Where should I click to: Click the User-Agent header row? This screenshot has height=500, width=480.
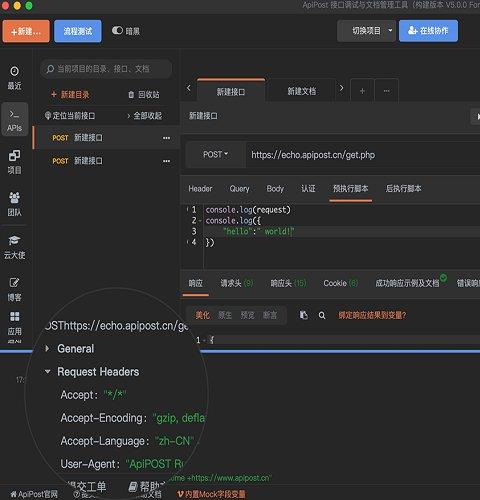[x=122, y=464]
